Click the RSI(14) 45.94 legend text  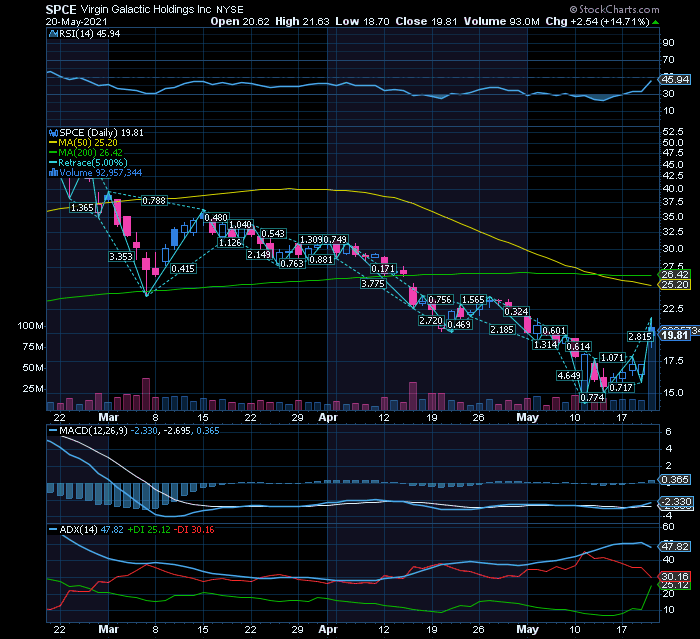pyautogui.click(x=89, y=34)
